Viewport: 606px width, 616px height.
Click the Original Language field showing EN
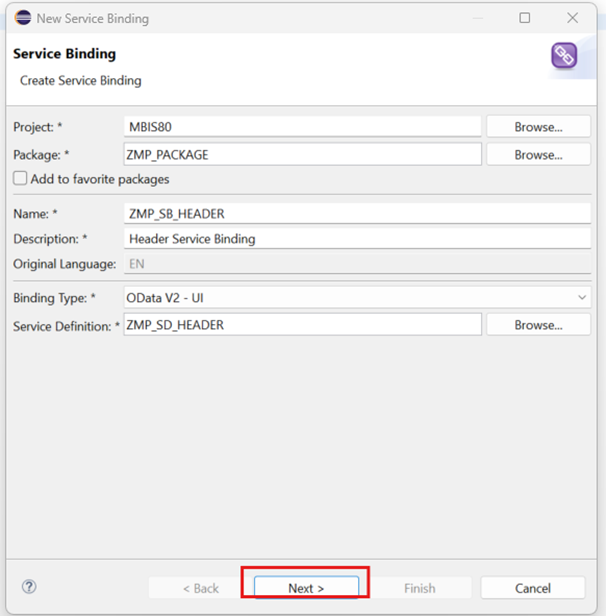pos(356,264)
